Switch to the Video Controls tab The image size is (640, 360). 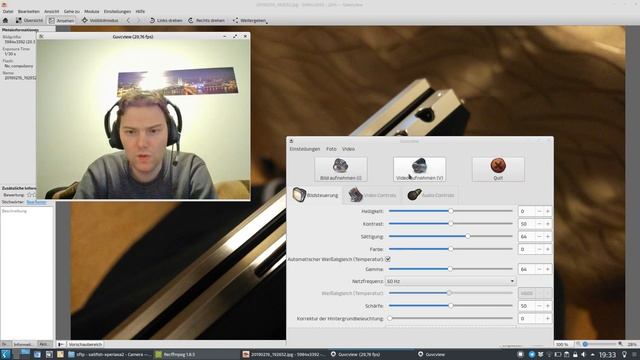pos(372,195)
